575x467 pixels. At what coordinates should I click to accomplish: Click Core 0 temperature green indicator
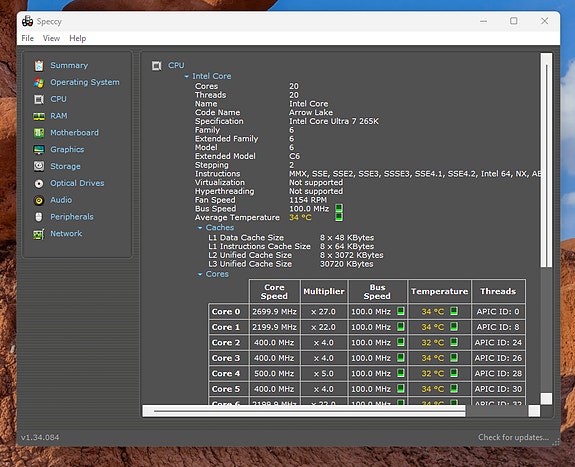coord(454,311)
